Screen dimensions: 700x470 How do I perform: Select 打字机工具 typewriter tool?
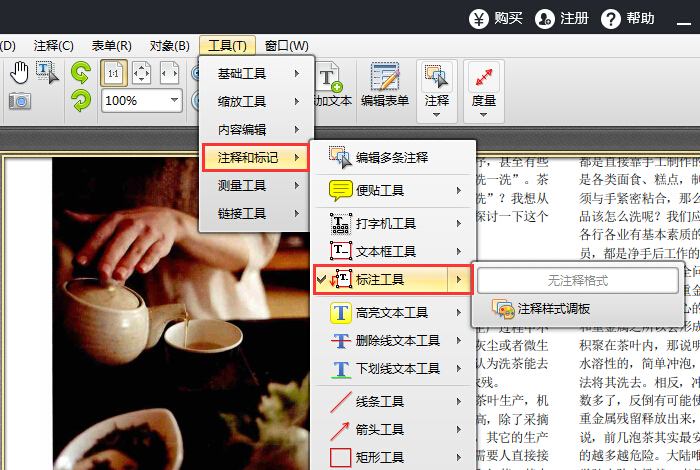tap(394, 224)
